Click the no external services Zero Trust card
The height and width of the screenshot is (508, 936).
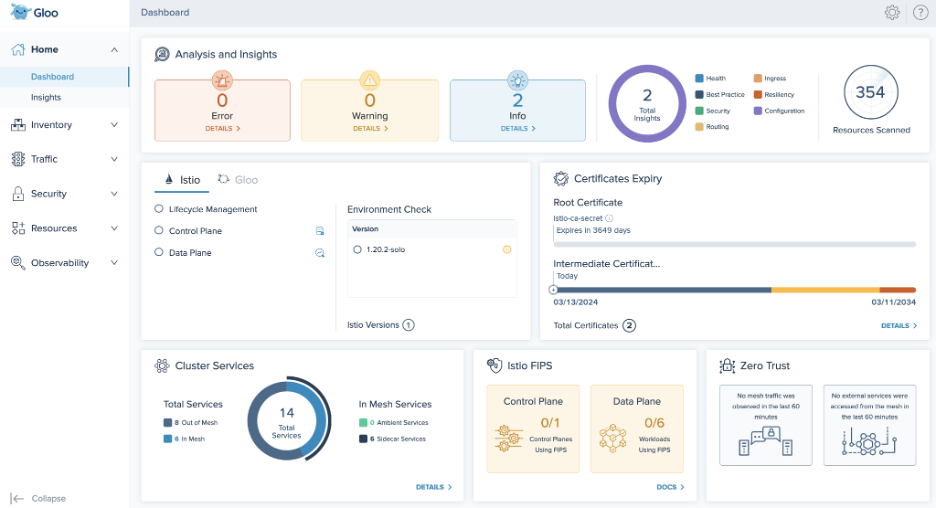(870, 425)
